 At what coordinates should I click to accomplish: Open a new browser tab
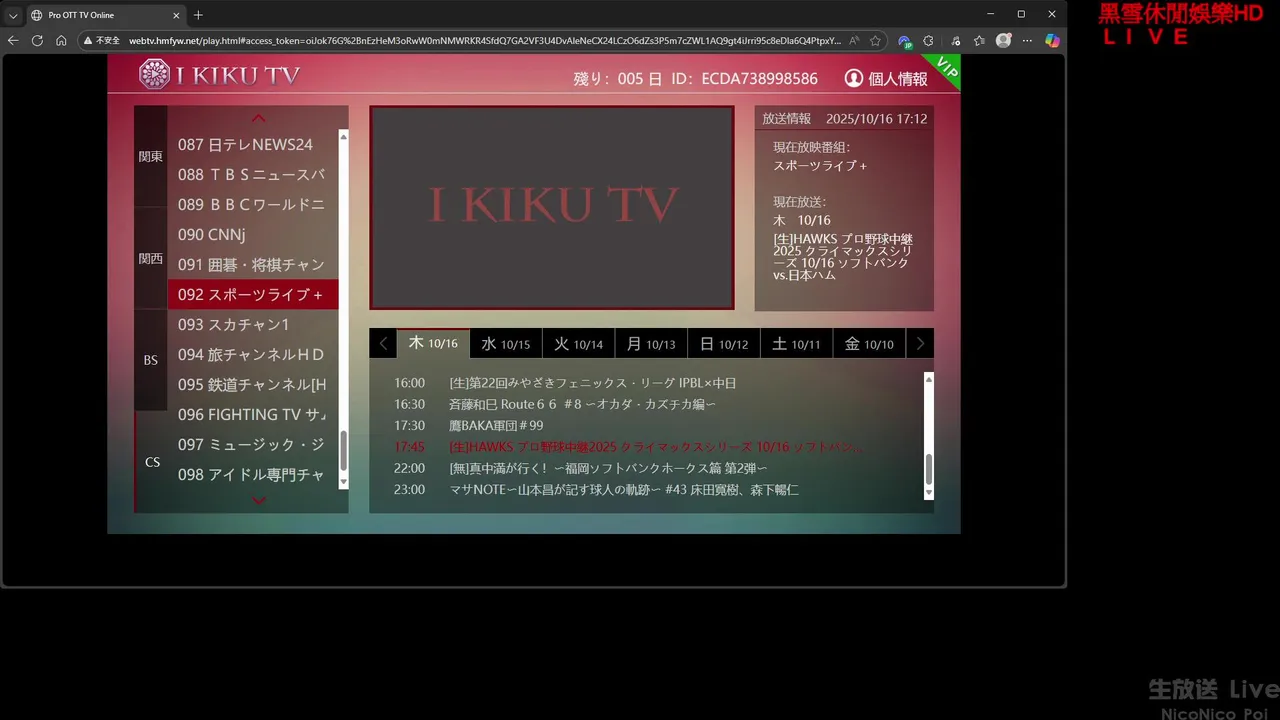click(198, 15)
